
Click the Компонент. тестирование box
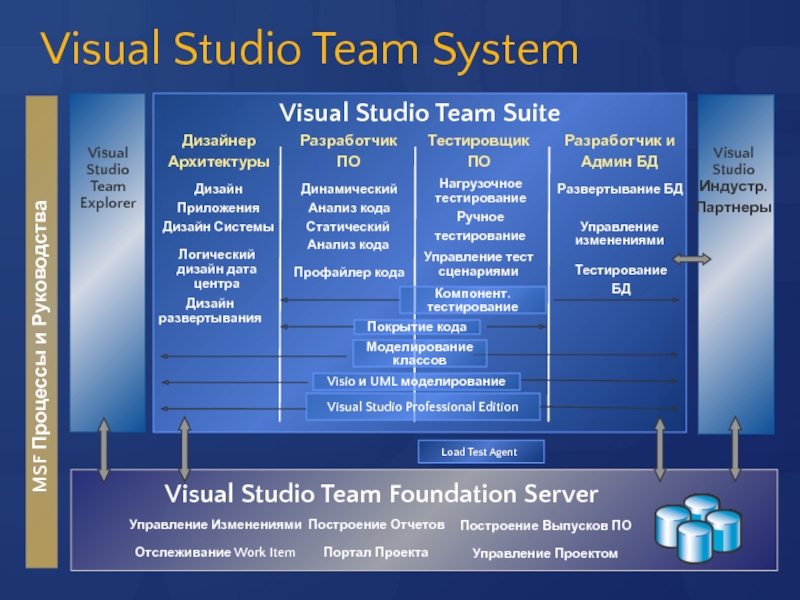pyautogui.click(x=472, y=300)
